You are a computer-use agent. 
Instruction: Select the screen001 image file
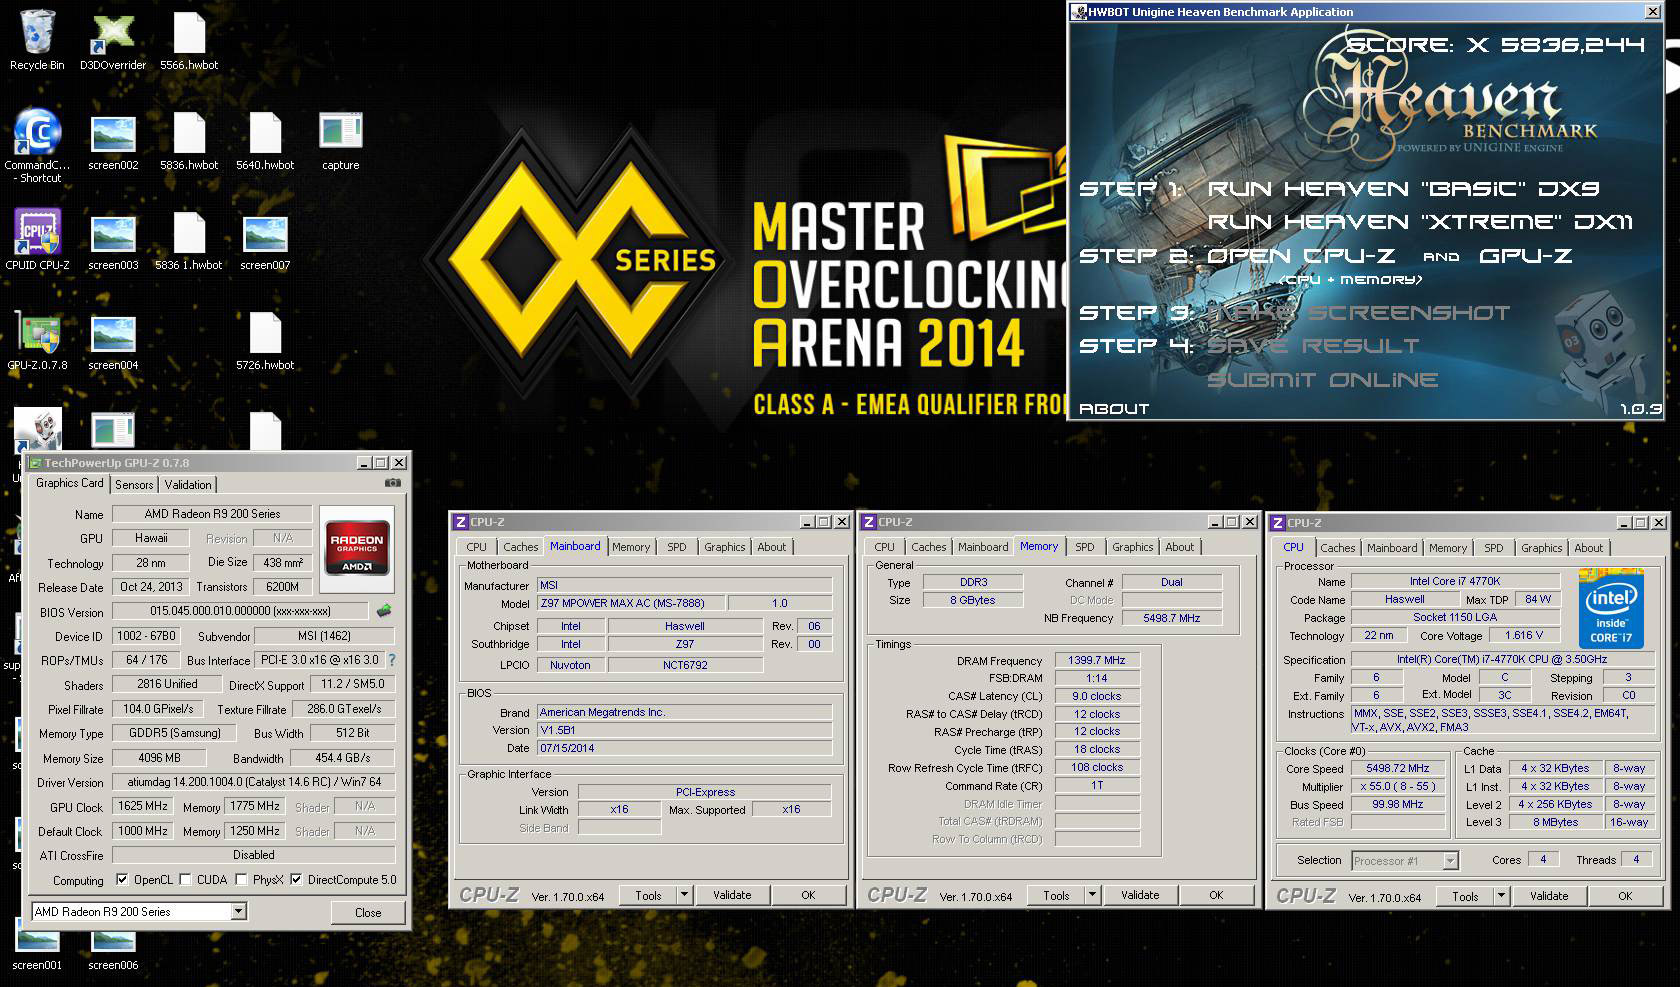(37, 950)
